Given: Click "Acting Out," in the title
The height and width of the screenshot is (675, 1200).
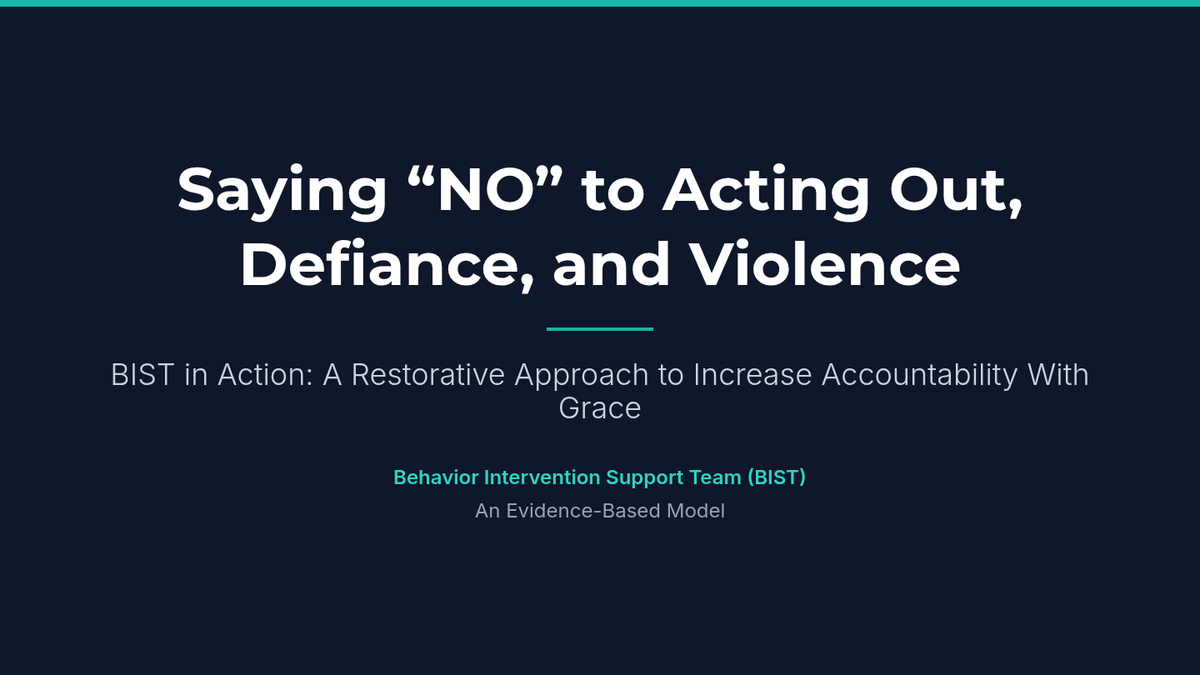Looking at the screenshot, I should tap(843, 188).
